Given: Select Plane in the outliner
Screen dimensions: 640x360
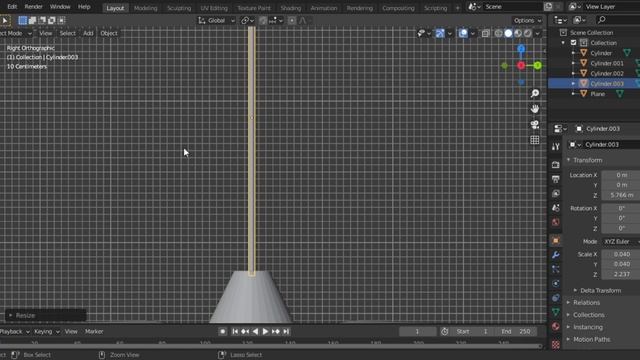Looking at the screenshot, I should click(597, 94).
